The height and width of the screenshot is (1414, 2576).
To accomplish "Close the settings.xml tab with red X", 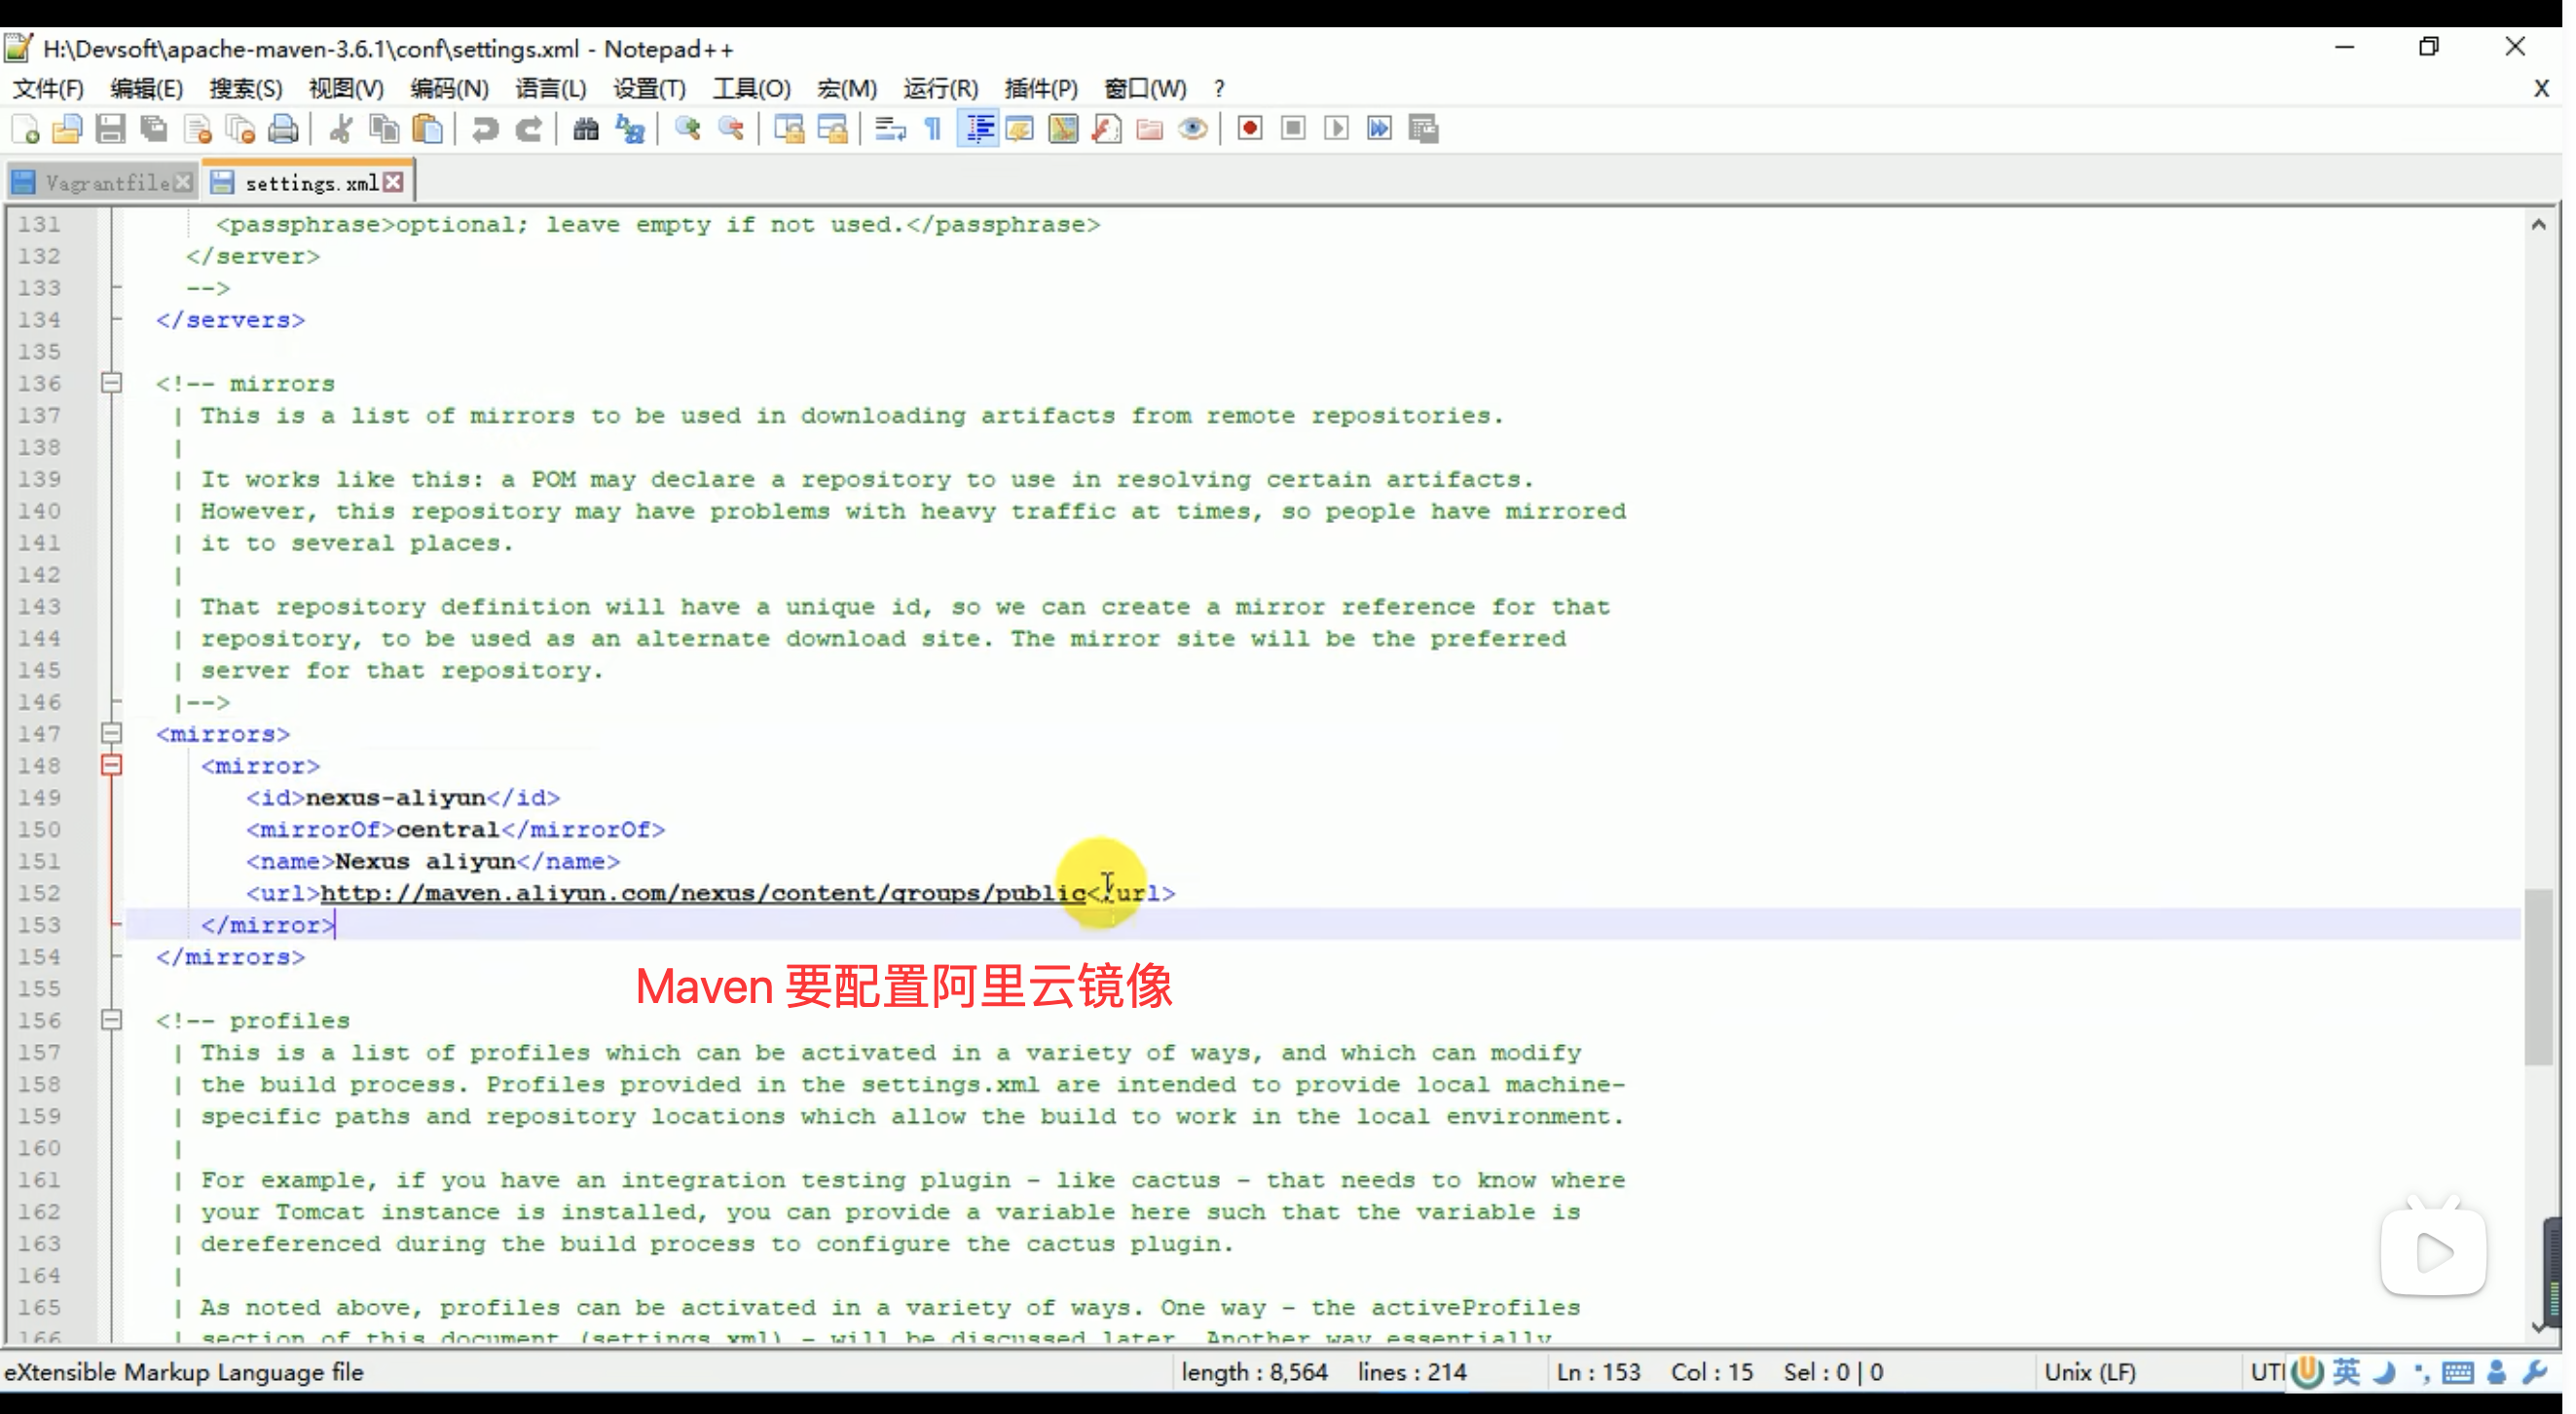I will coord(394,182).
